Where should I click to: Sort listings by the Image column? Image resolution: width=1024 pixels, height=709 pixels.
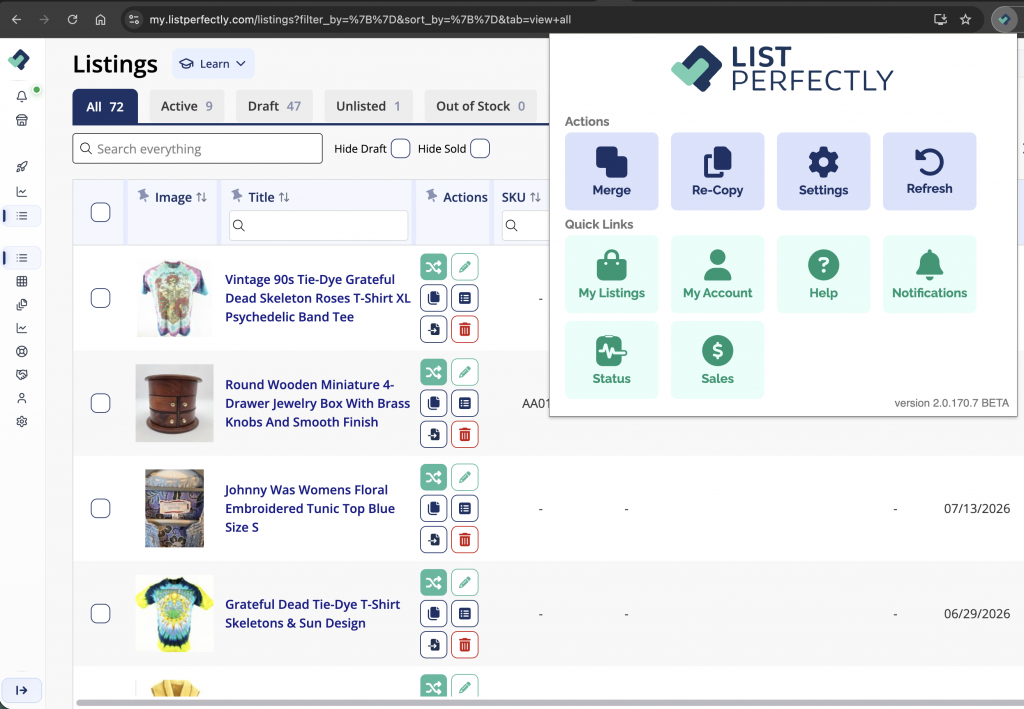tap(201, 197)
